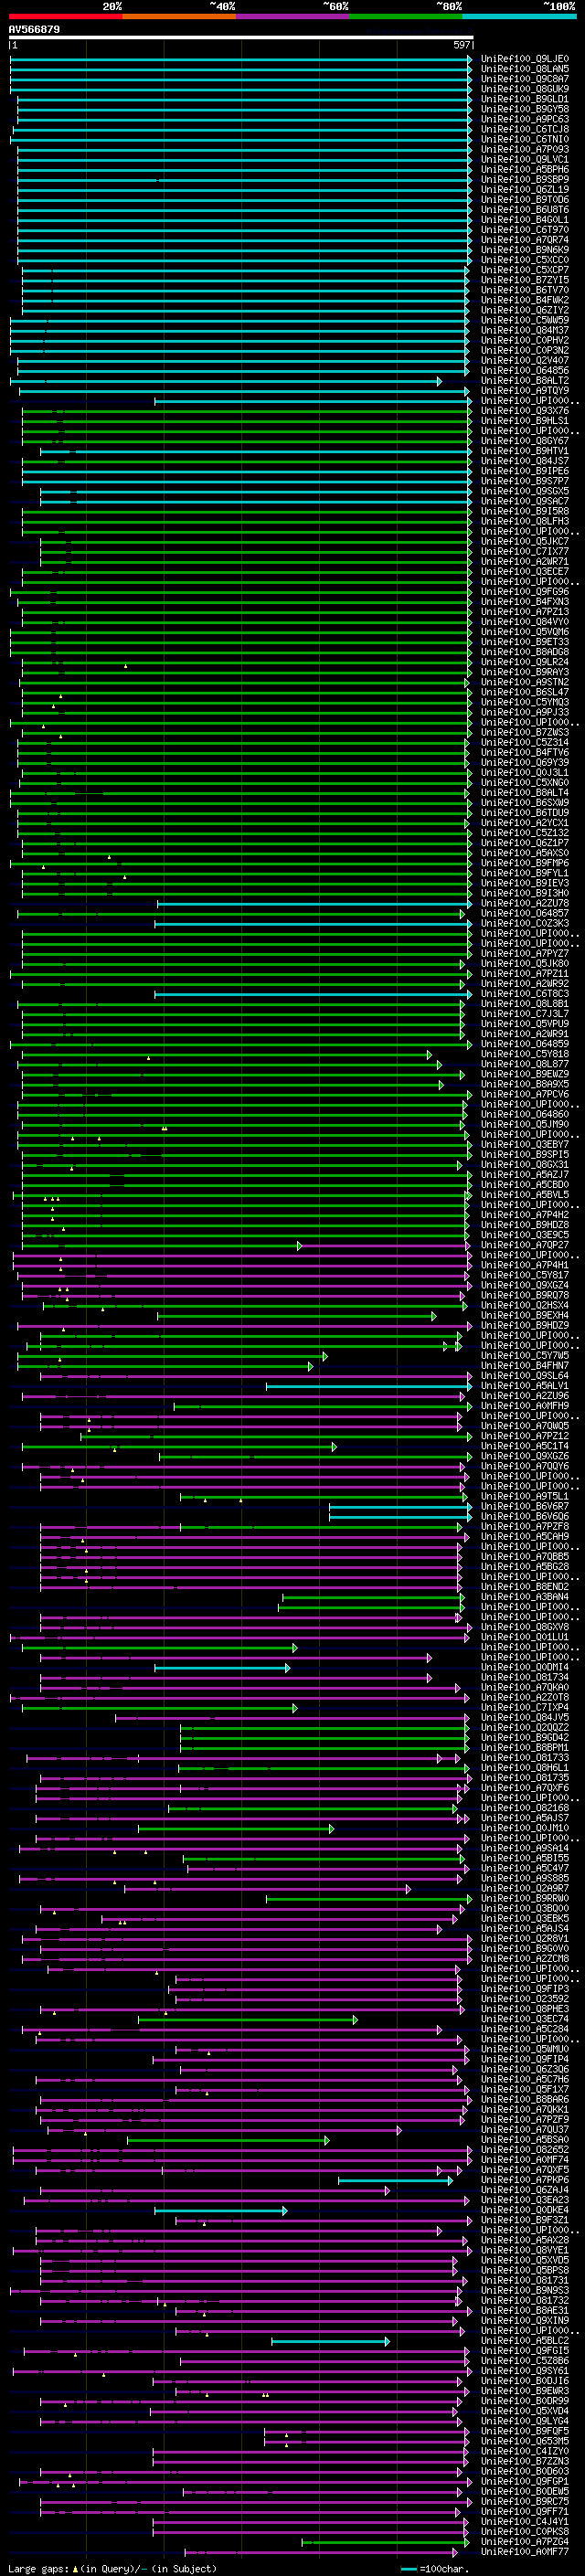Click the cyan alignment bar for UniRef100_Q9LJE0
Image resolution: width=585 pixels, height=2576 pixels.
point(241,59)
